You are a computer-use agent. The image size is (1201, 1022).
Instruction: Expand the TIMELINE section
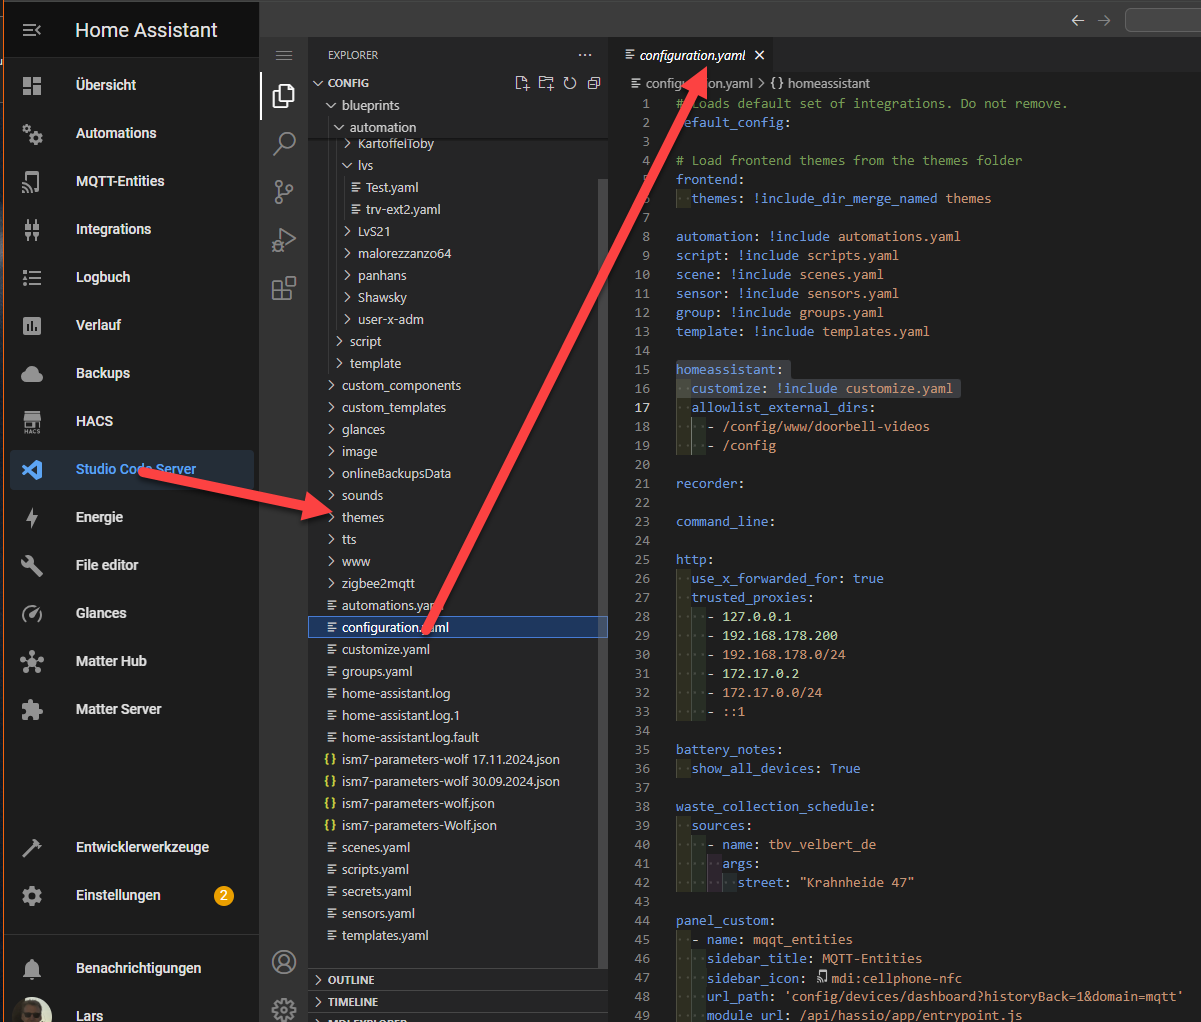(352, 1002)
